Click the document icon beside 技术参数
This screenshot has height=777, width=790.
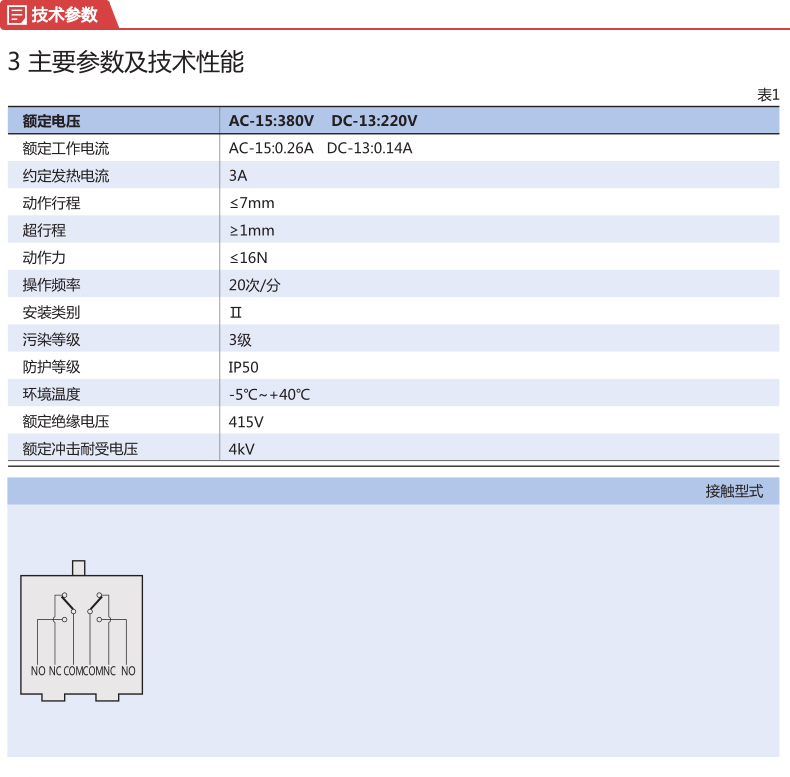click(16, 15)
